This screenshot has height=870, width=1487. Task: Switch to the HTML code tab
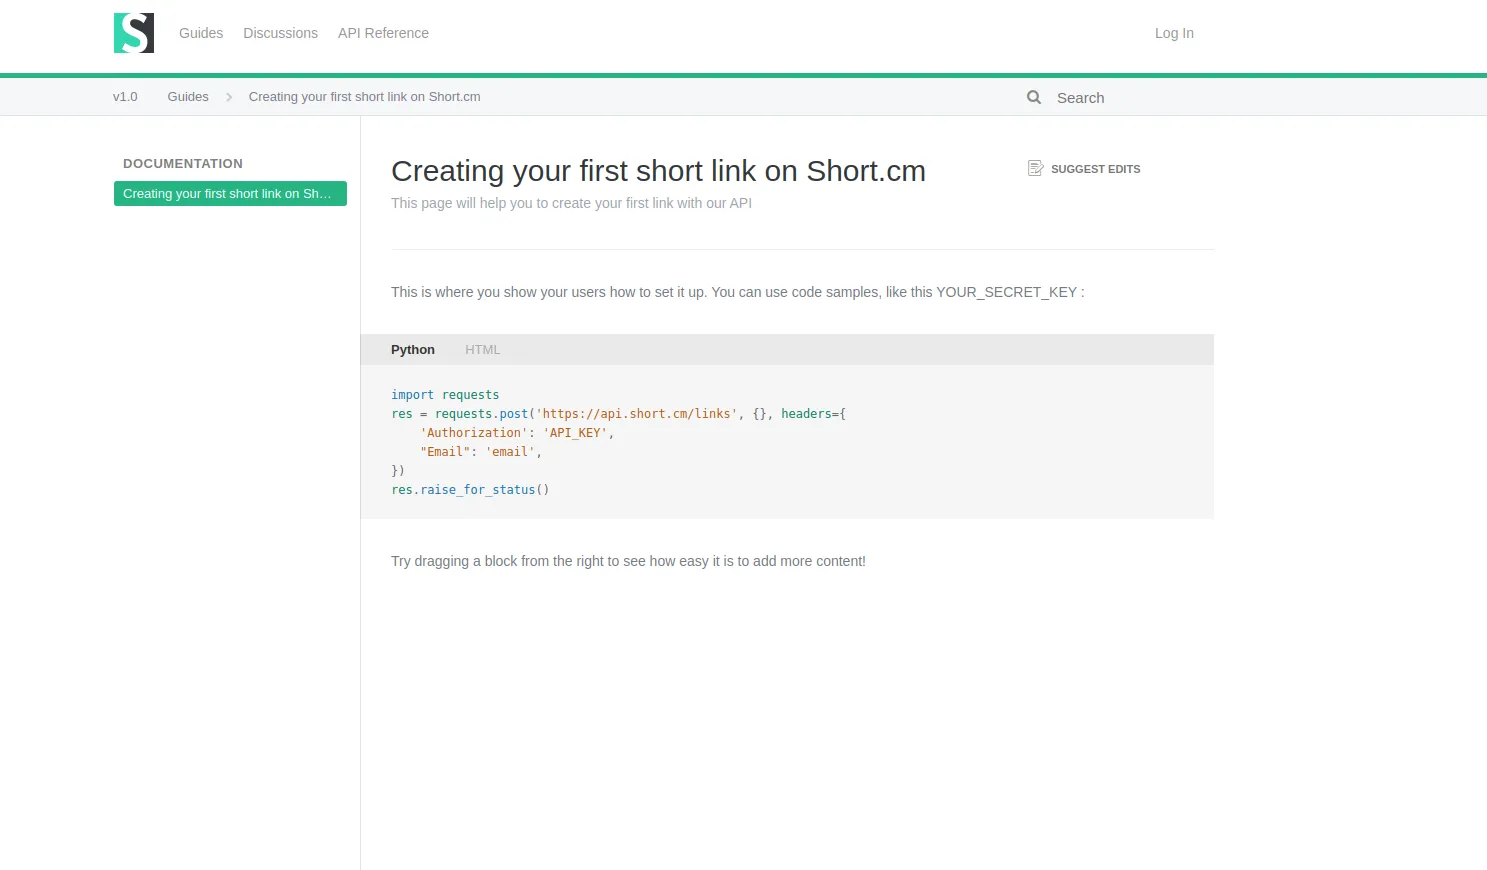[x=482, y=349]
